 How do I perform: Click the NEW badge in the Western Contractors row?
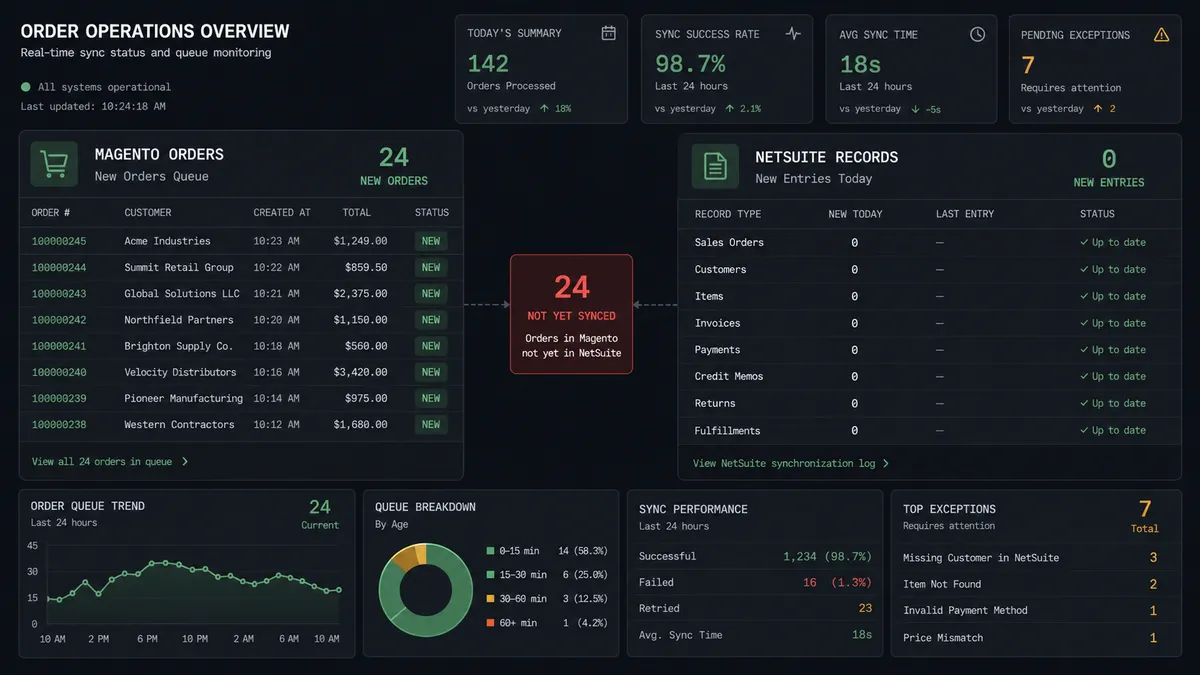pyautogui.click(x=431, y=424)
